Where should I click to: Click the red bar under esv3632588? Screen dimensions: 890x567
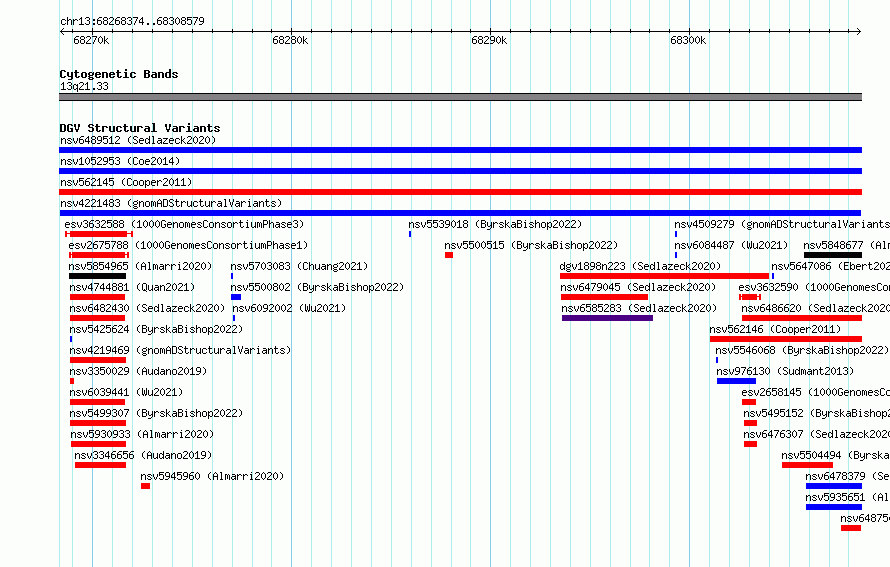(99, 234)
